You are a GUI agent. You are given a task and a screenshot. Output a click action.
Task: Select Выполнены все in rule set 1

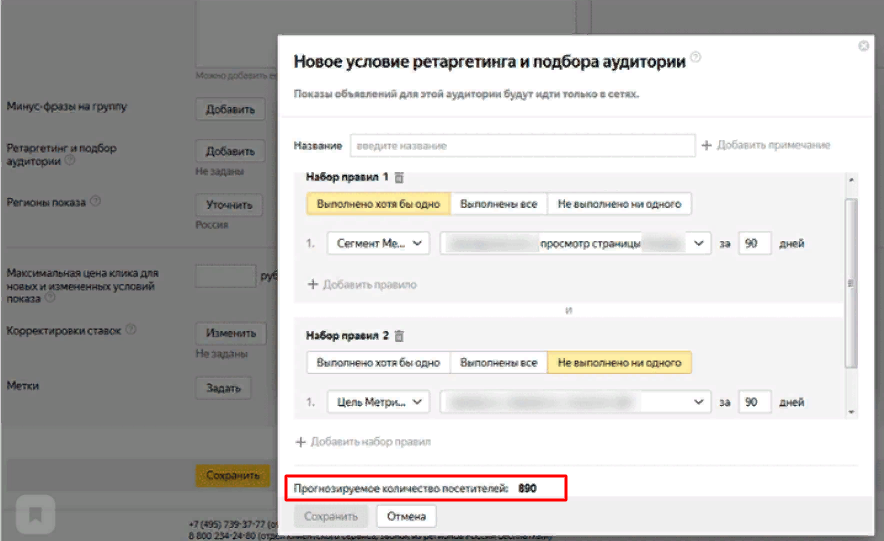pyautogui.click(x=498, y=204)
